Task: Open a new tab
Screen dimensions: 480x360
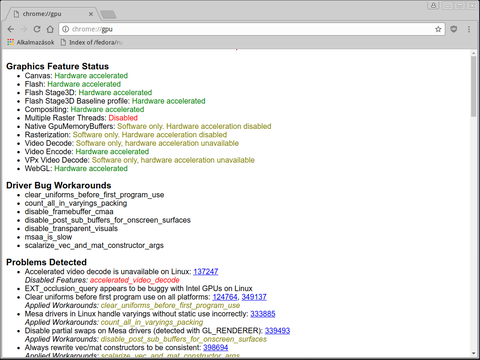Action: (x=108, y=14)
